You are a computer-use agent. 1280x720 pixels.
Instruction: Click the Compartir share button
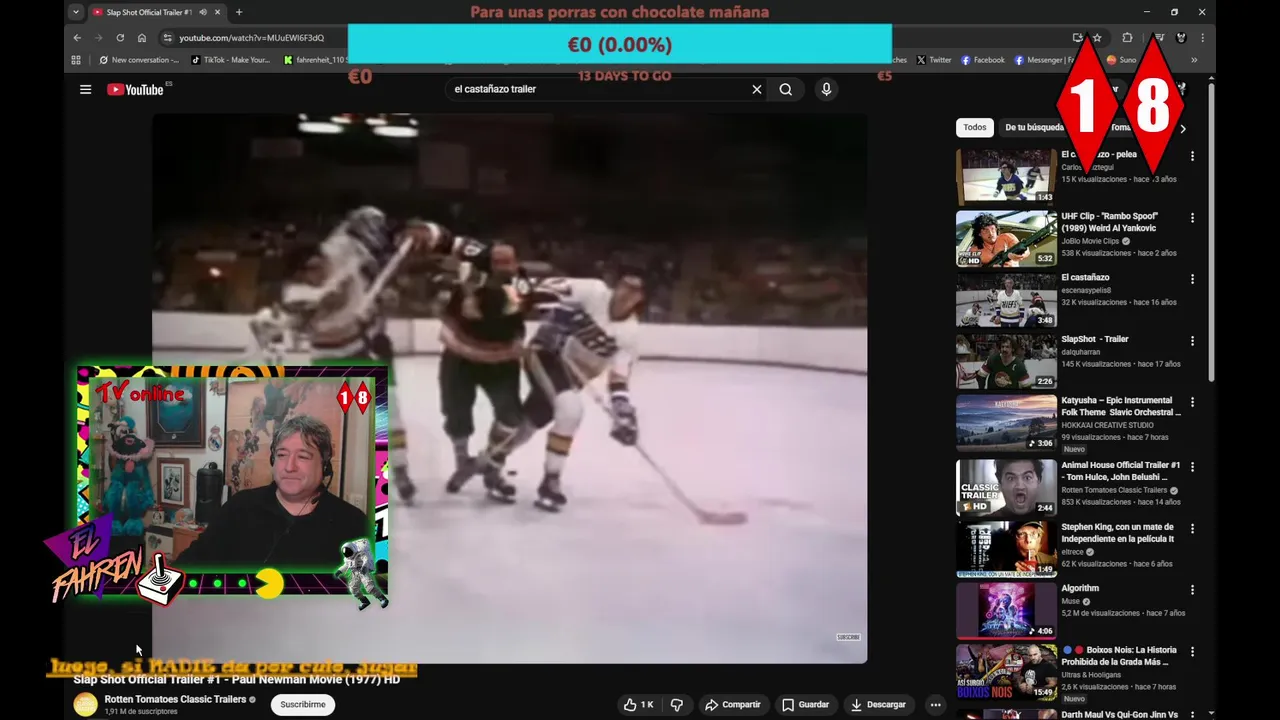(x=732, y=705)
